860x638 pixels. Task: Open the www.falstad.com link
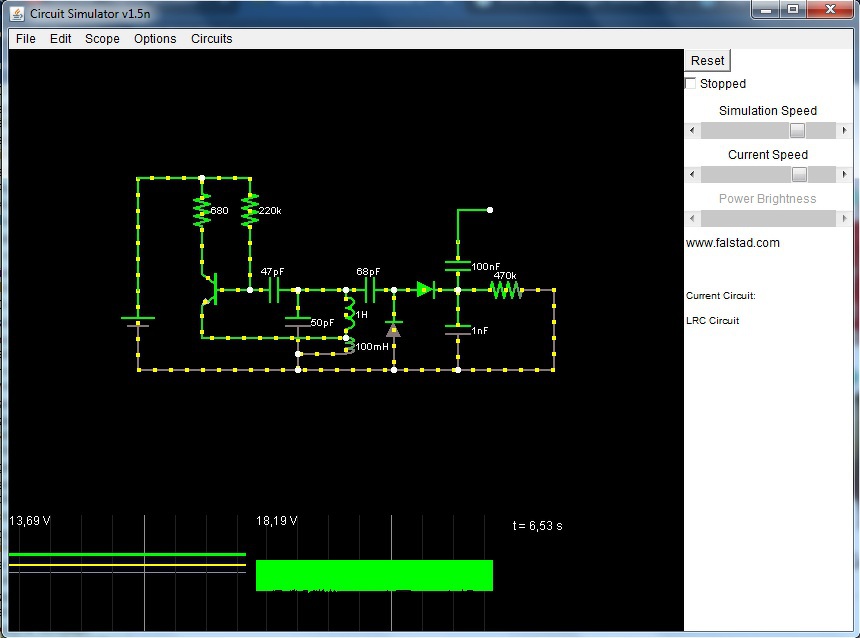[x=732, y=243]
